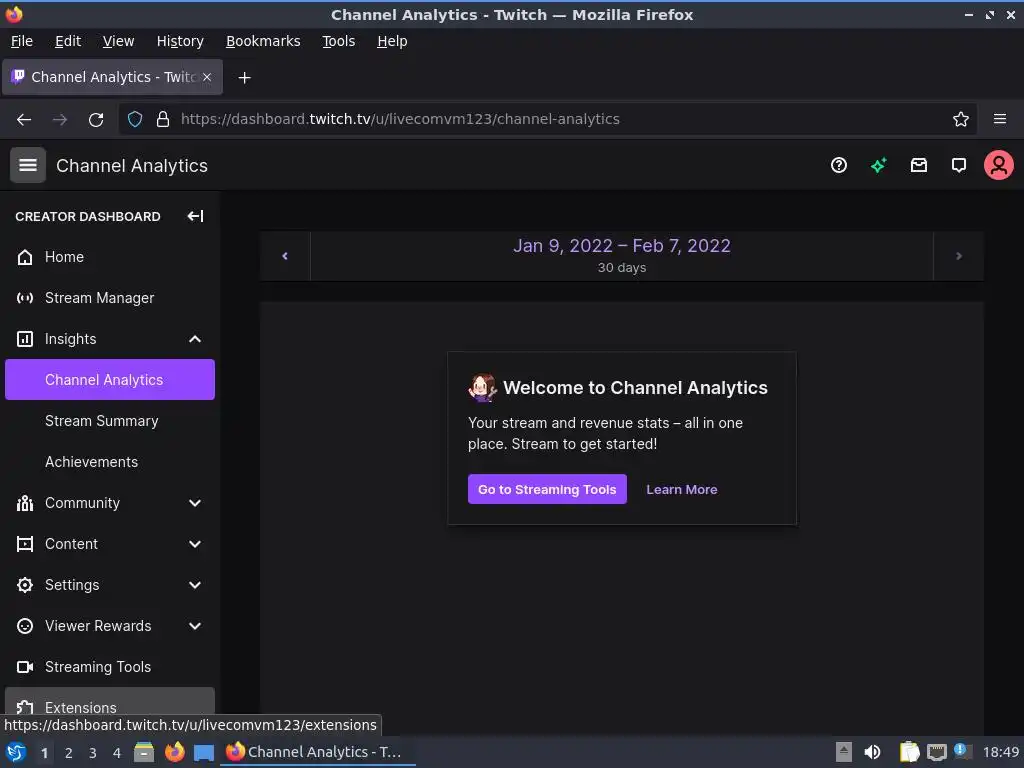Click the disabled forward arrow
Viewport: 1024px width, 768px height.
coord(60,120)
